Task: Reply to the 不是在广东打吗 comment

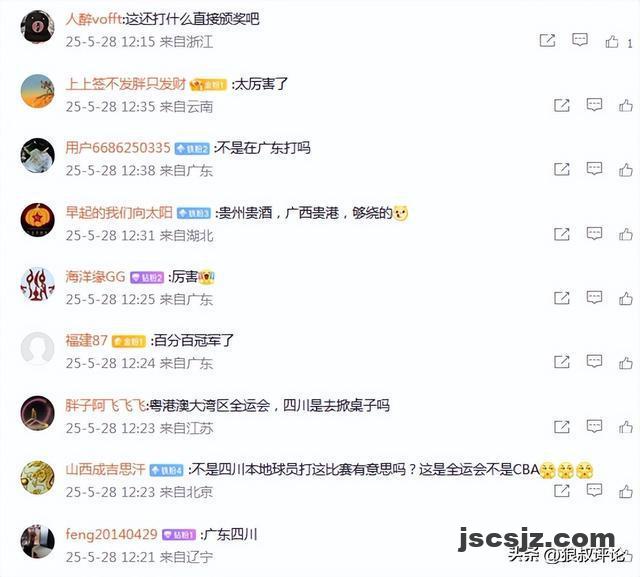Action: coord(594,169)
